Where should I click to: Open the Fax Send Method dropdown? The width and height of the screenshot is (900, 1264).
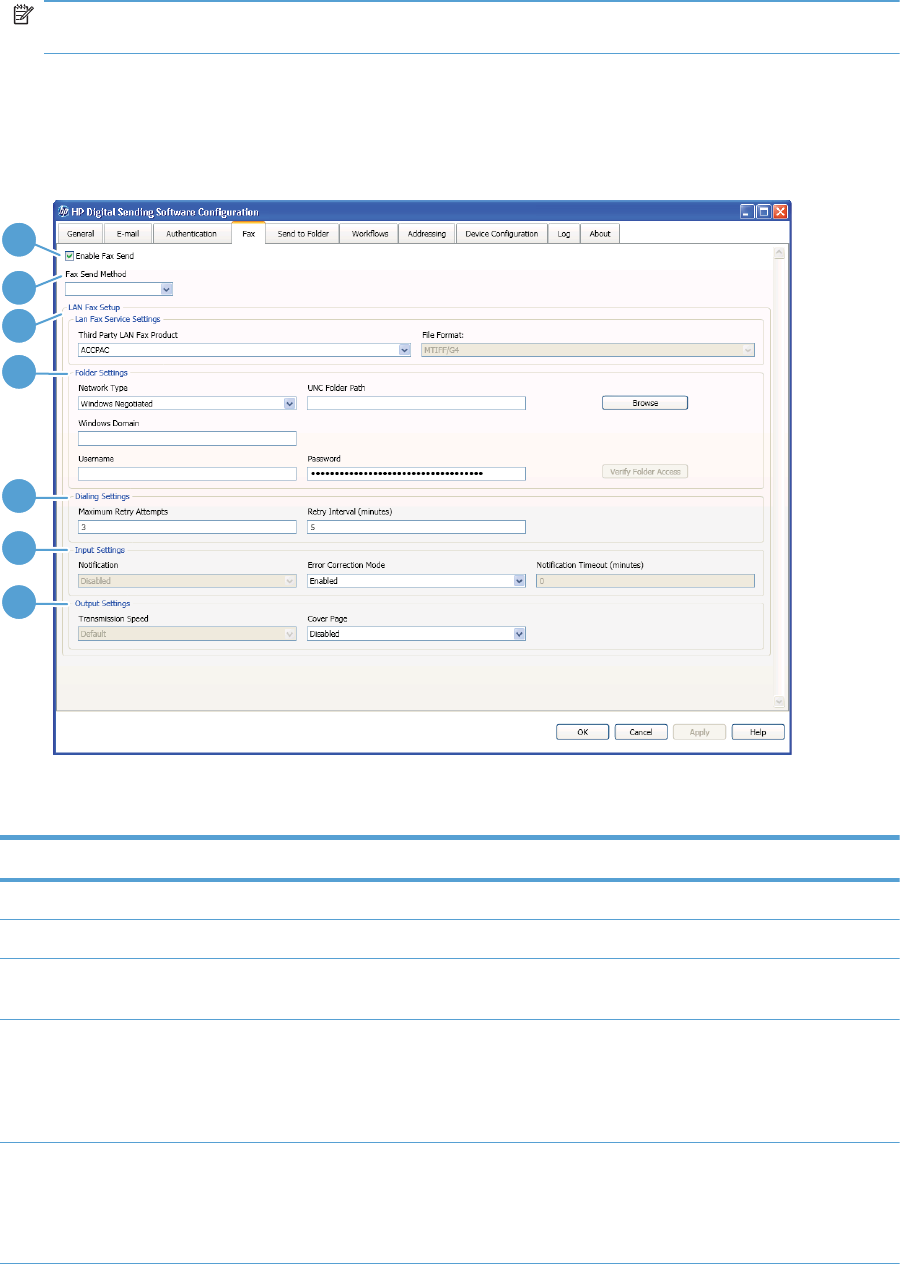120,289
